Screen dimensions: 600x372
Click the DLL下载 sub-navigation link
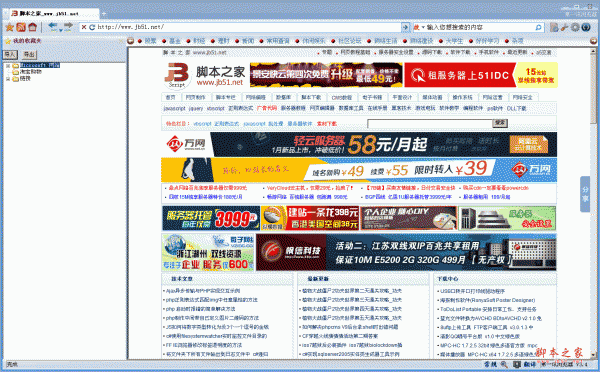tap(517, 108)
